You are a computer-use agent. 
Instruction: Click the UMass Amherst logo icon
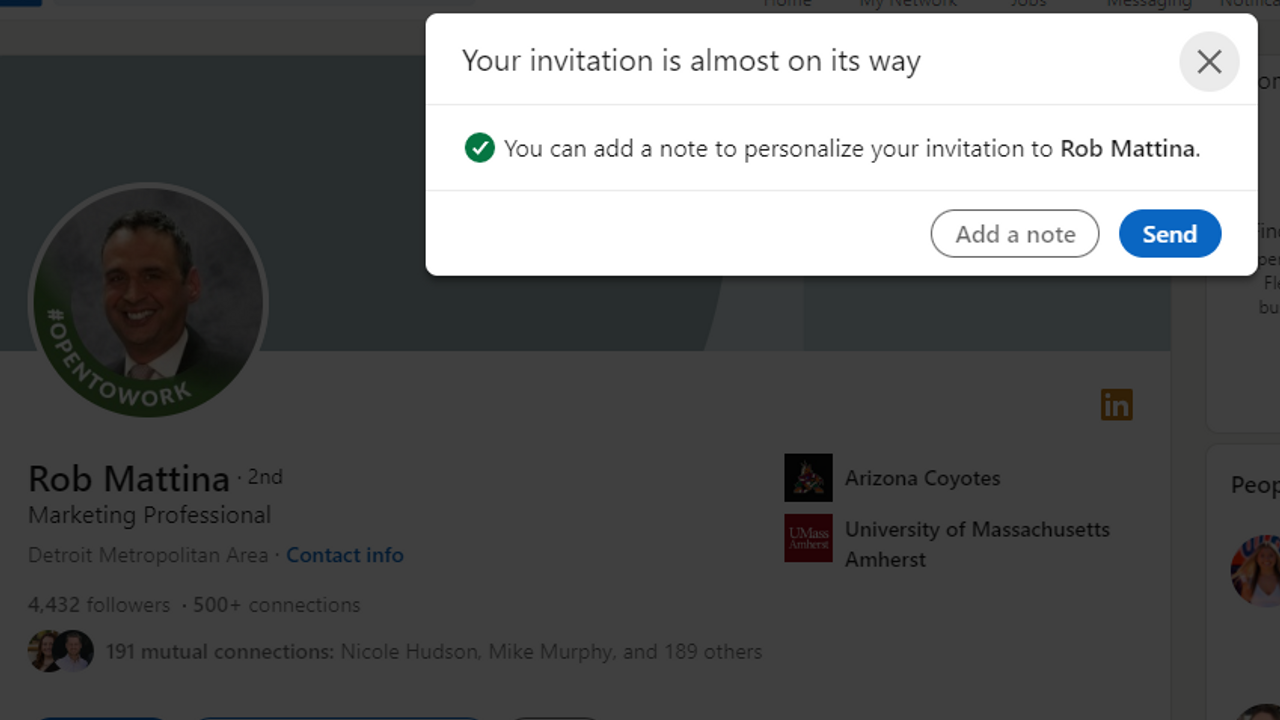(808, 538)
